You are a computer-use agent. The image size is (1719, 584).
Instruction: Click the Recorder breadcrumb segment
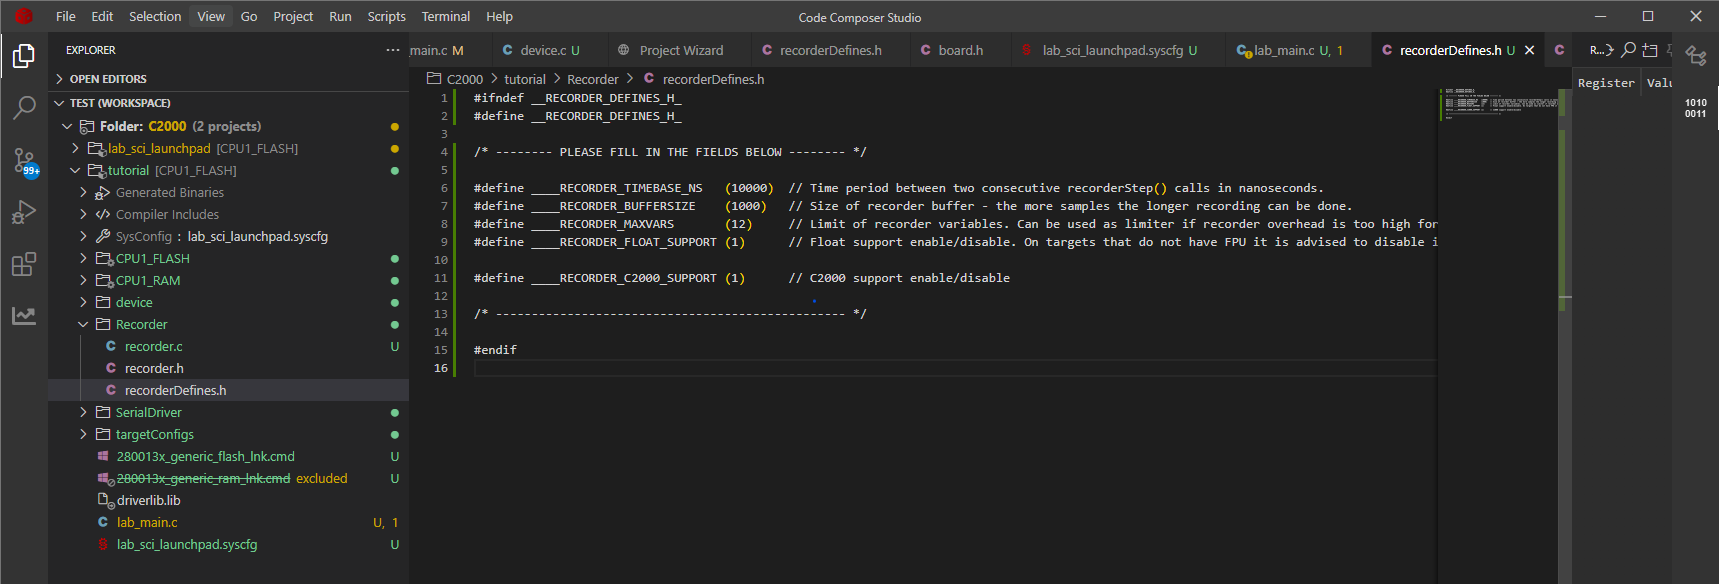pyautogui.click(x=592, y=79)
